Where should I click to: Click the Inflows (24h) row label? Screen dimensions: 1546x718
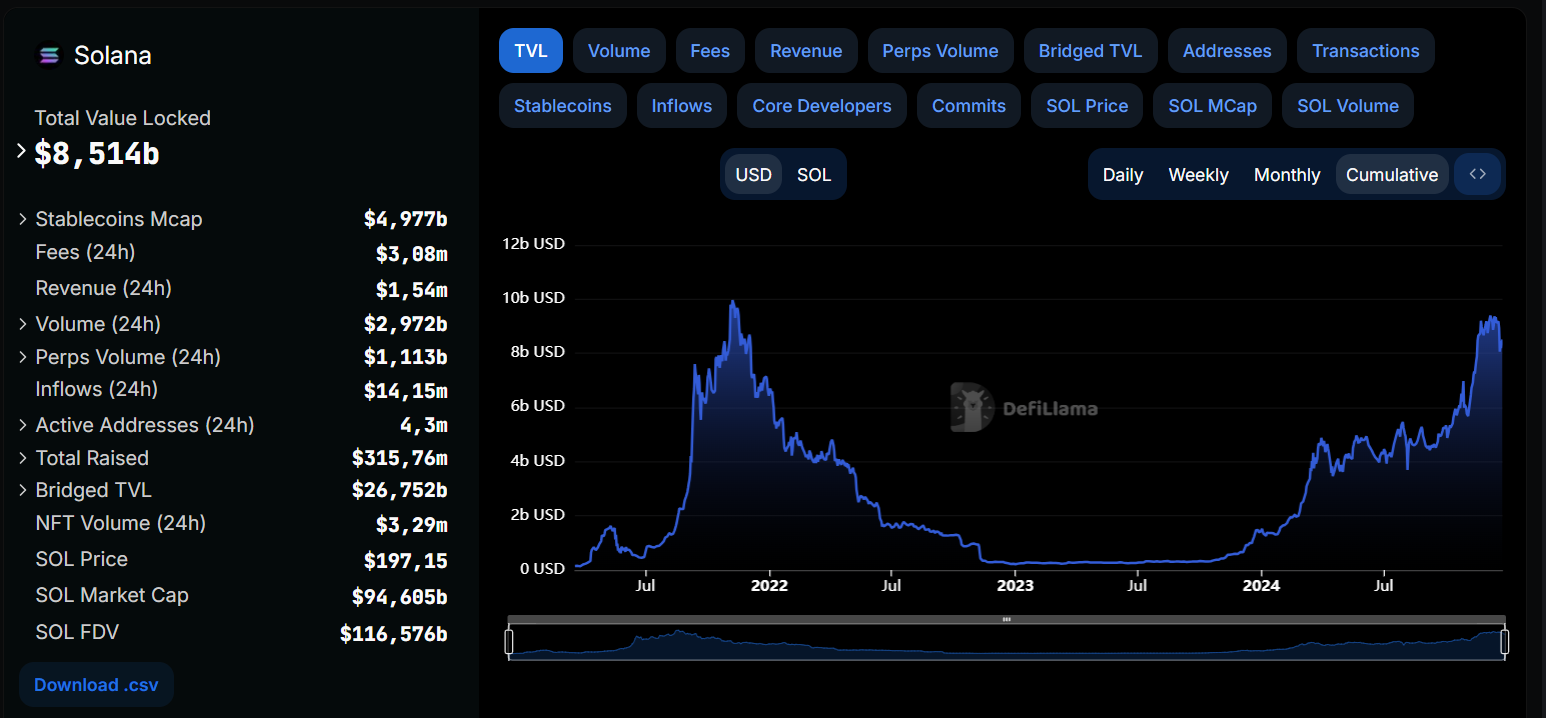point(96,389)
